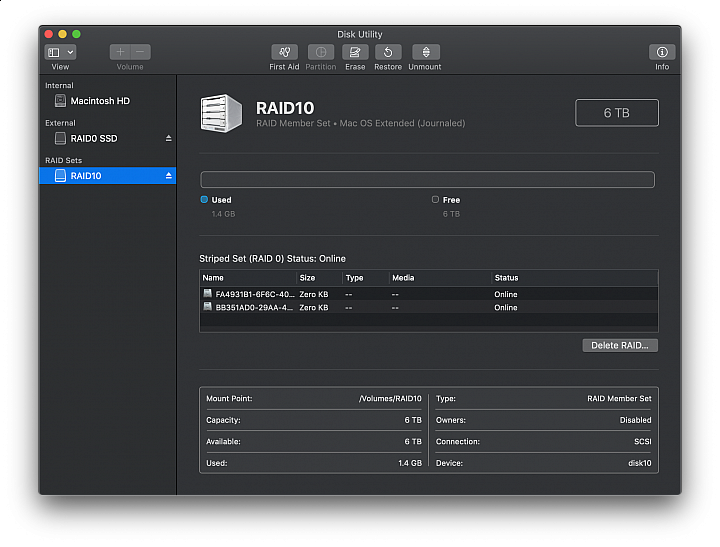720x547 pixels.
Task: Click the RAID Member Set type value
Action: click(x=619, y=399)
